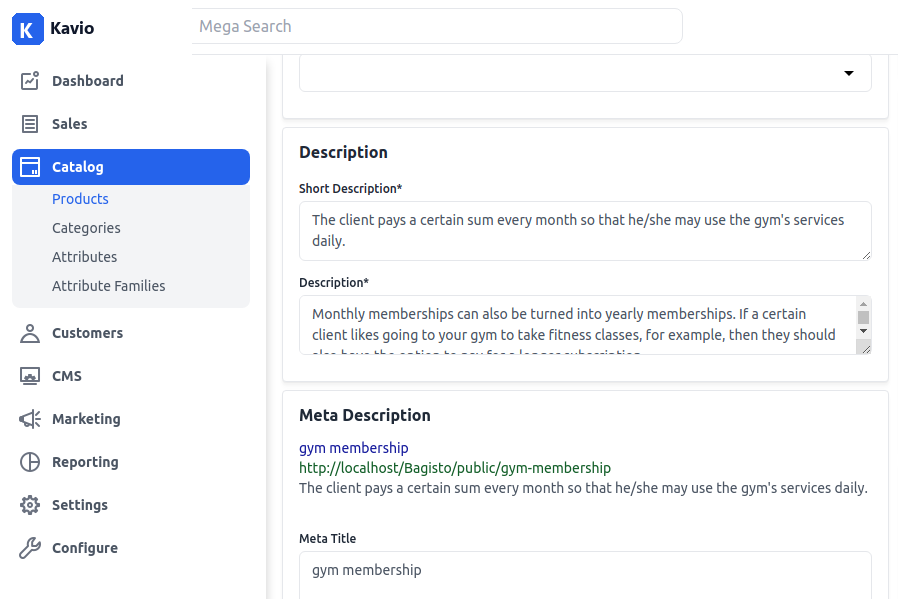The image size is (898, 599).
Task: Open Categories under Catalog
Action: tap(86, 228)
